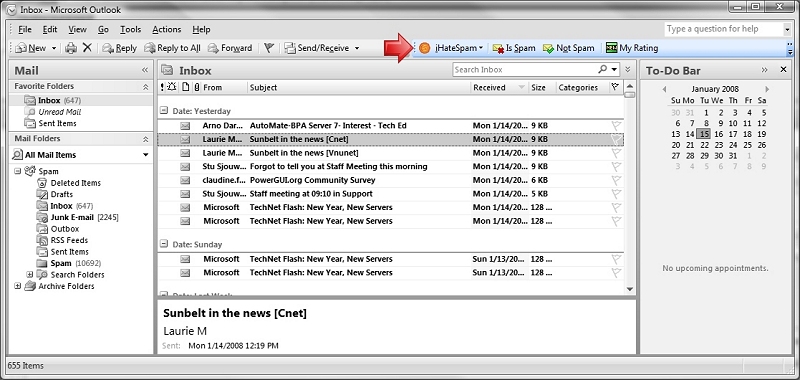Minimize the To-Do Bar chevron

[764, 70]
